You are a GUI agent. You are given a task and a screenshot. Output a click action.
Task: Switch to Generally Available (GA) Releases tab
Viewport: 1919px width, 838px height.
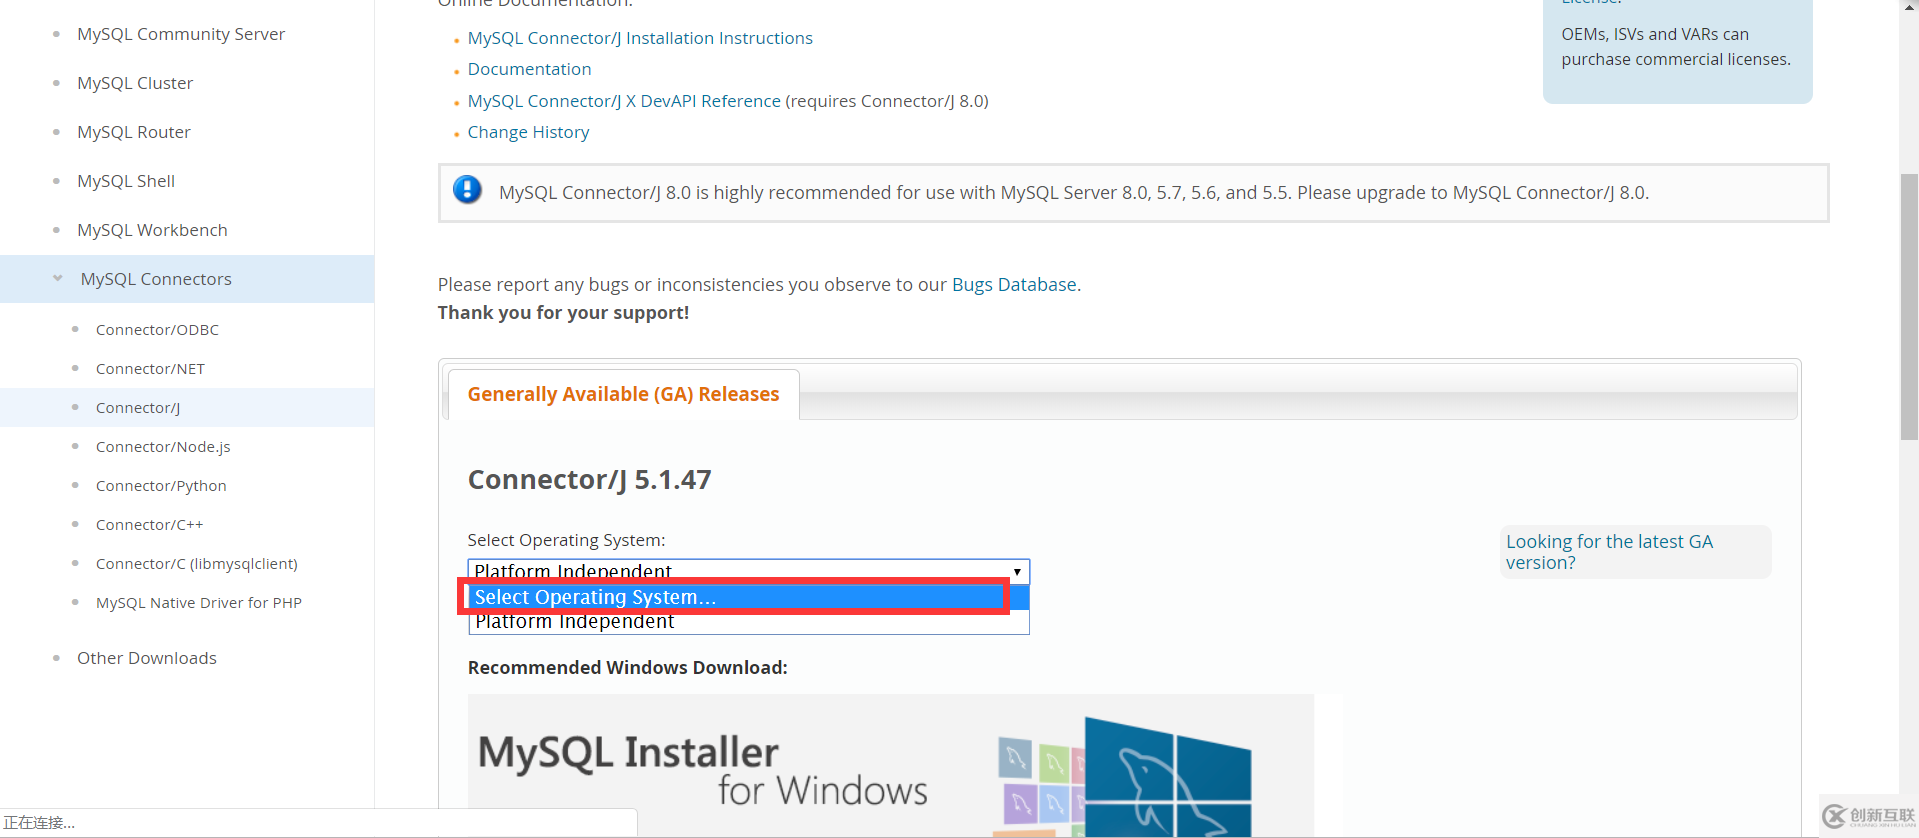(623, 394)
